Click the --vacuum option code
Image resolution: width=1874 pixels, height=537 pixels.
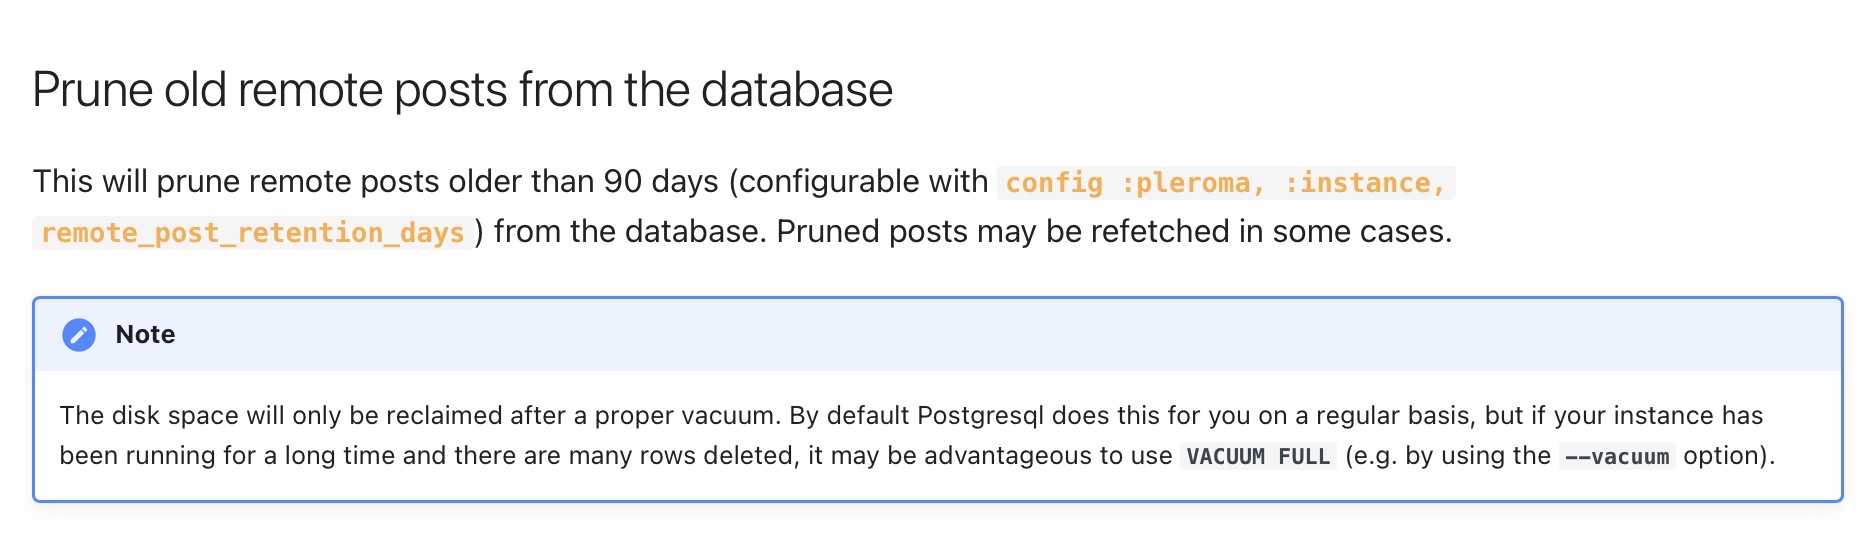1617,457
